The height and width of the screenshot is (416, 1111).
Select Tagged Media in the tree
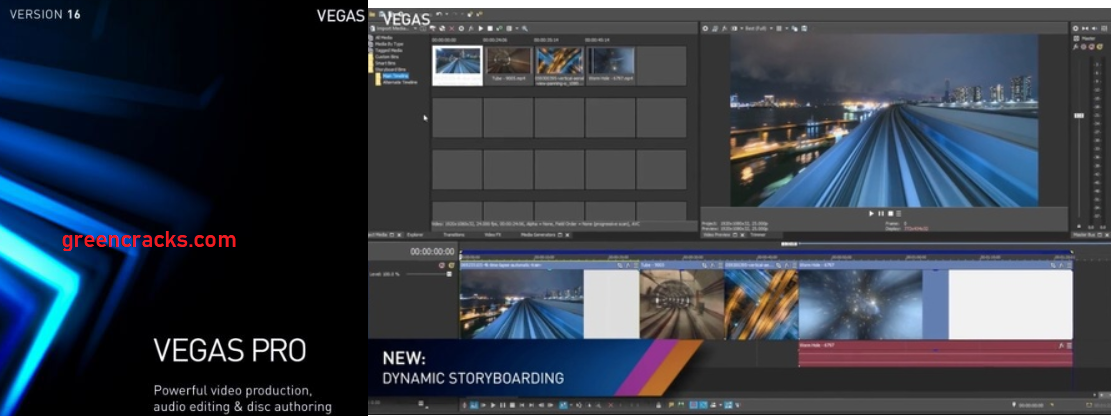pos(388,50)
